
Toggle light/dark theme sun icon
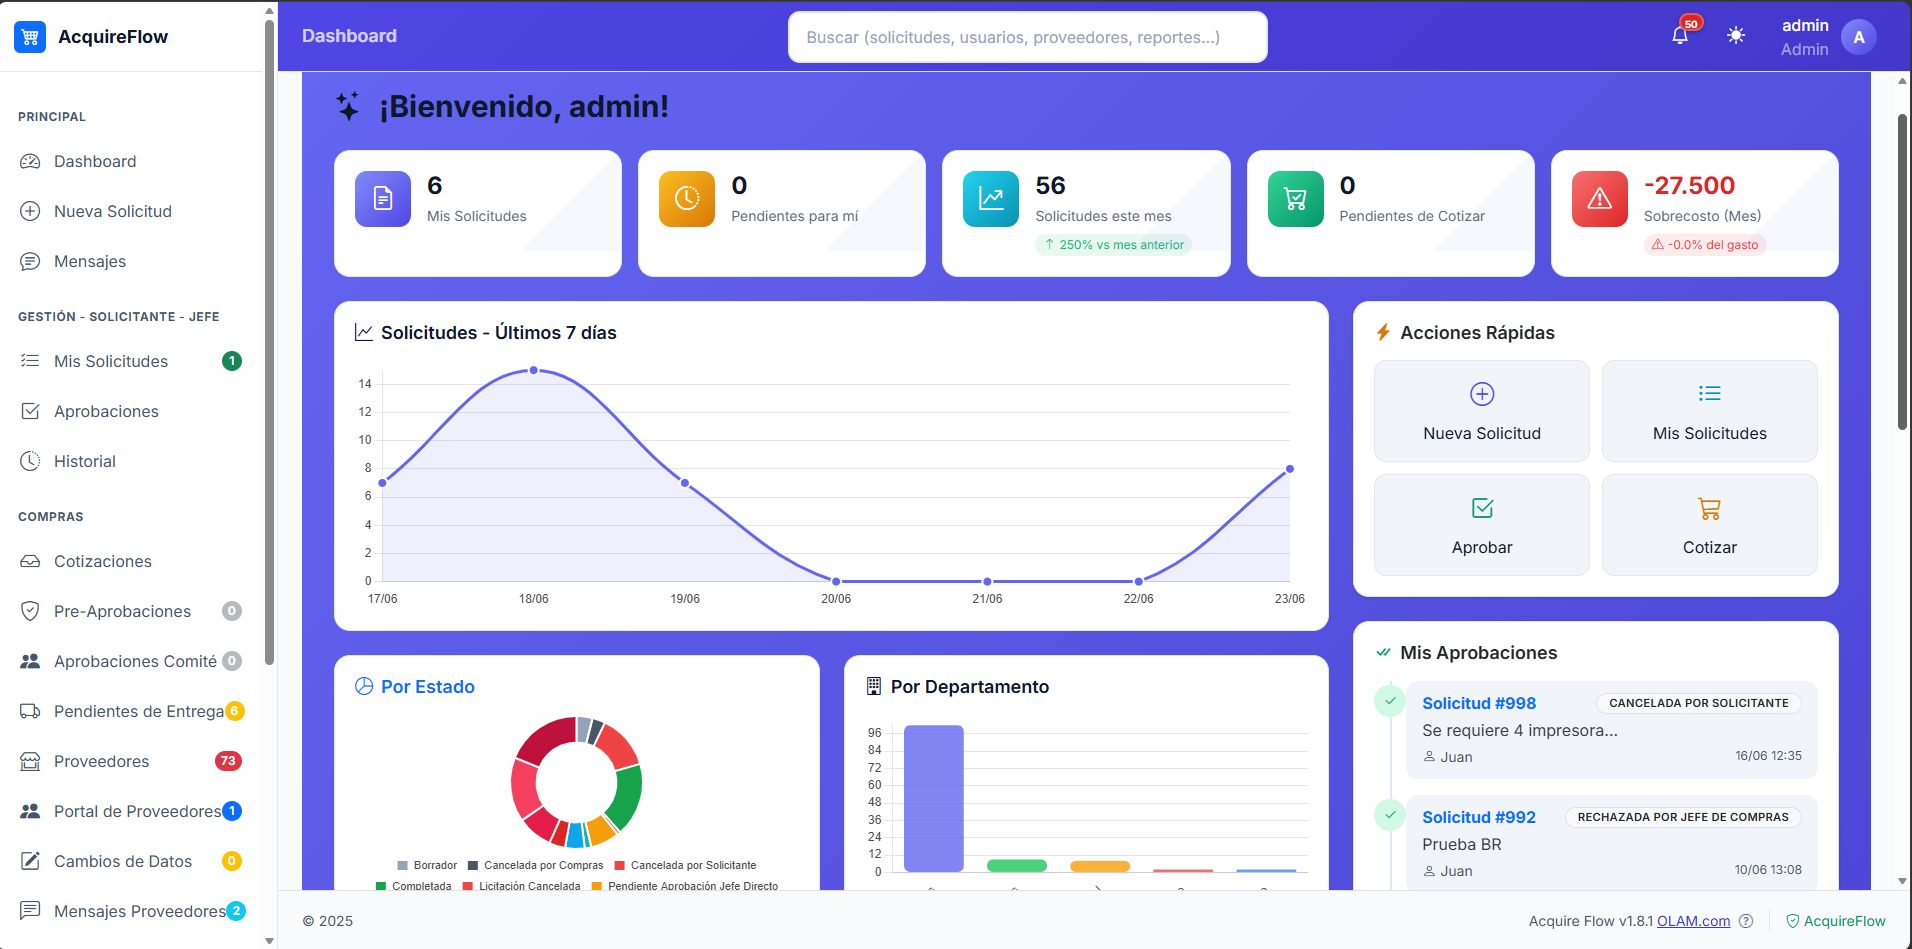pos(1736,36)
